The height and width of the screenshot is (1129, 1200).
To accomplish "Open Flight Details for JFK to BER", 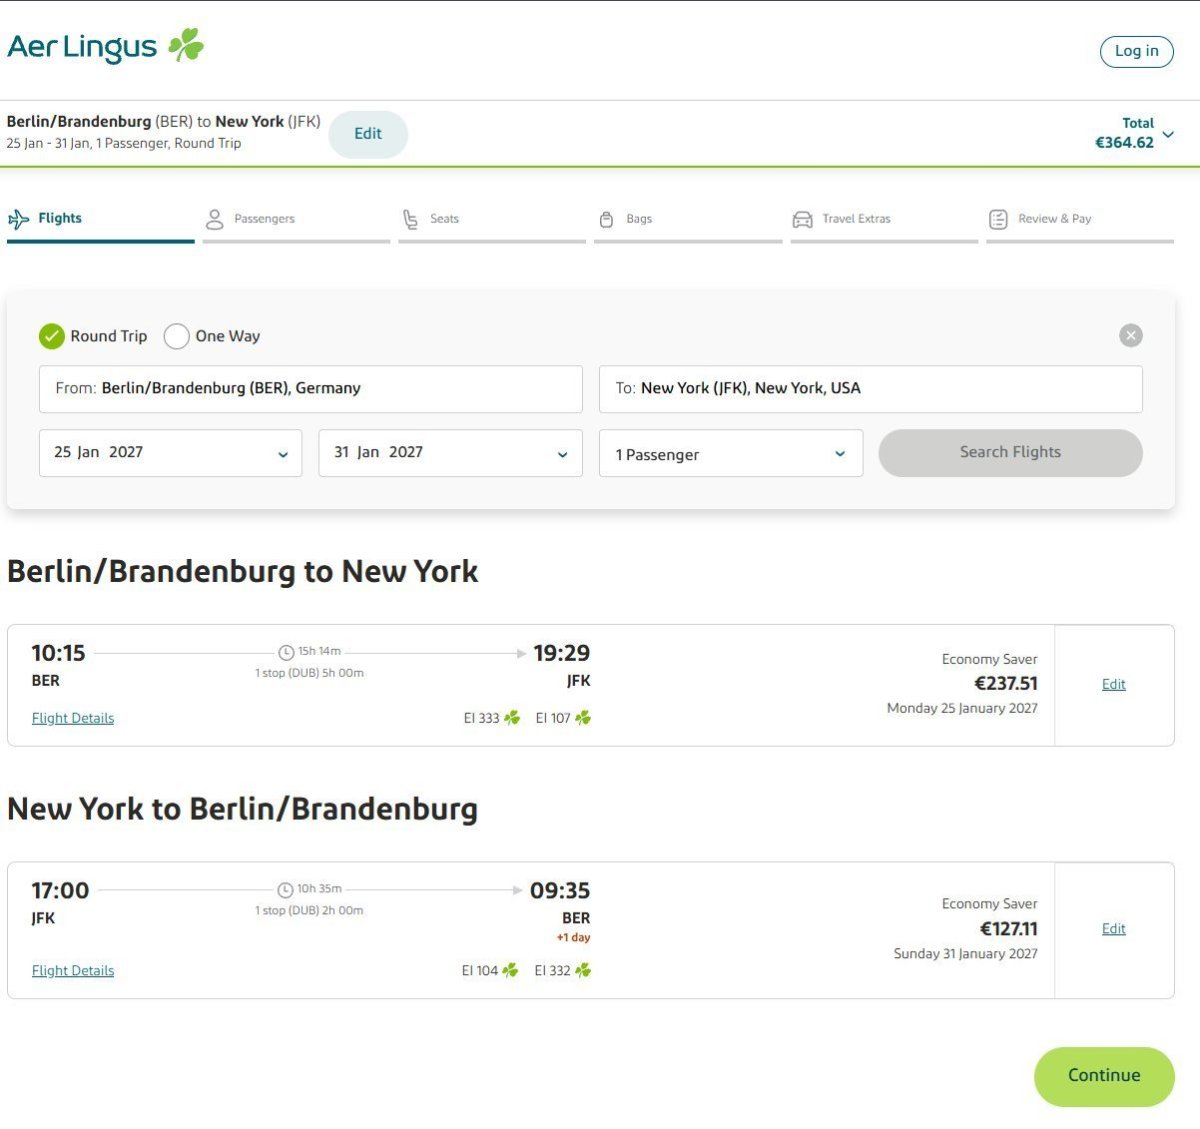I will 73,971.
